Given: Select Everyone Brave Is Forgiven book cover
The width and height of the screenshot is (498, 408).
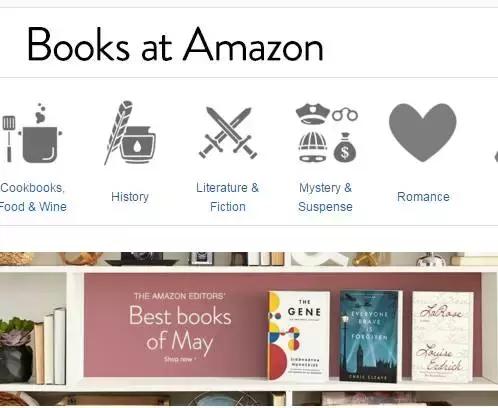Looking at the screenshot, I should 371,336.
